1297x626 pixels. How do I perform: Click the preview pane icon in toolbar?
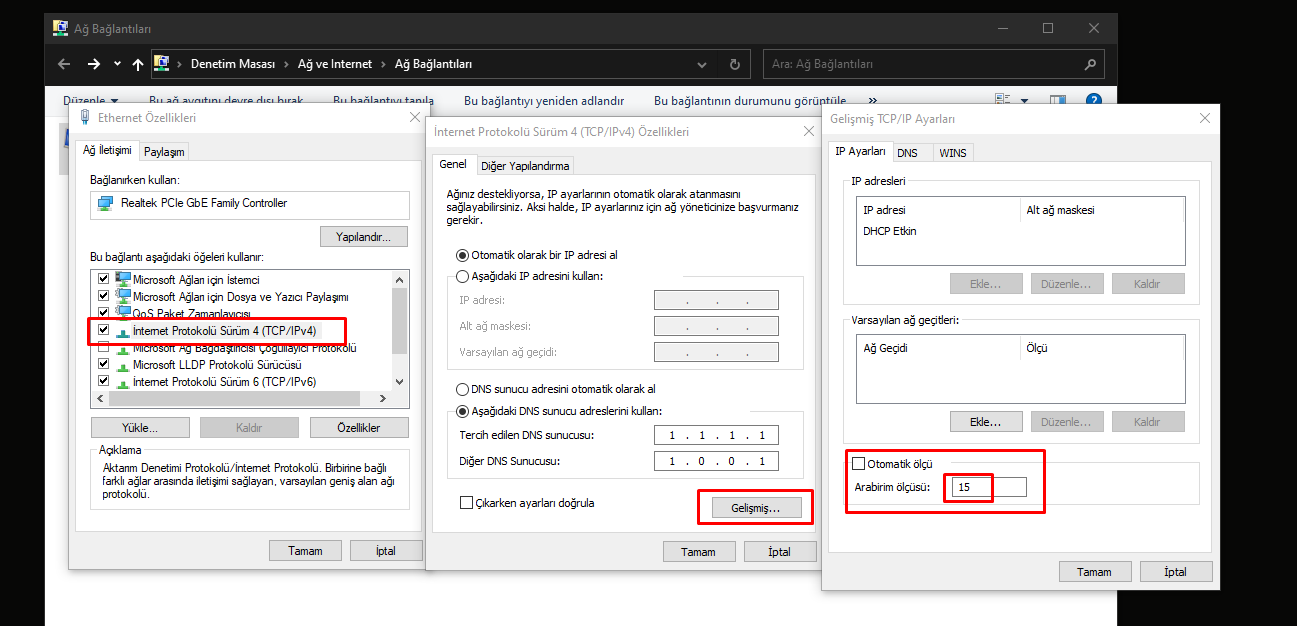point(1060,101)
